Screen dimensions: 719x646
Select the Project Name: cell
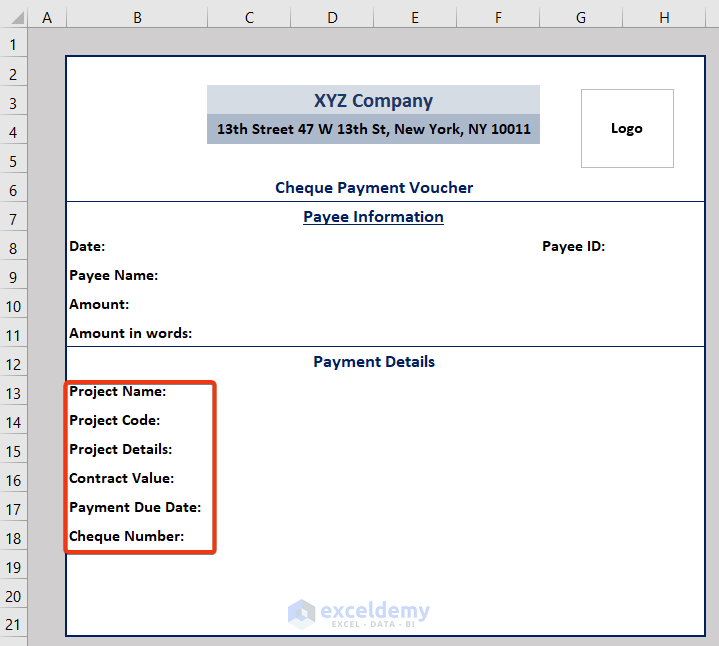(137, 391)
